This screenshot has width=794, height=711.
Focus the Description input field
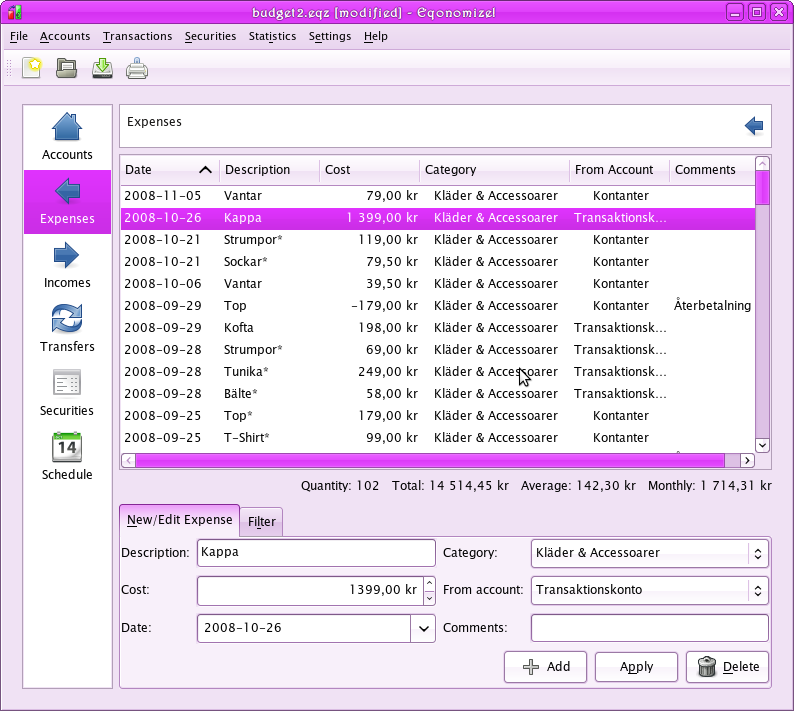tap(316, 552)
